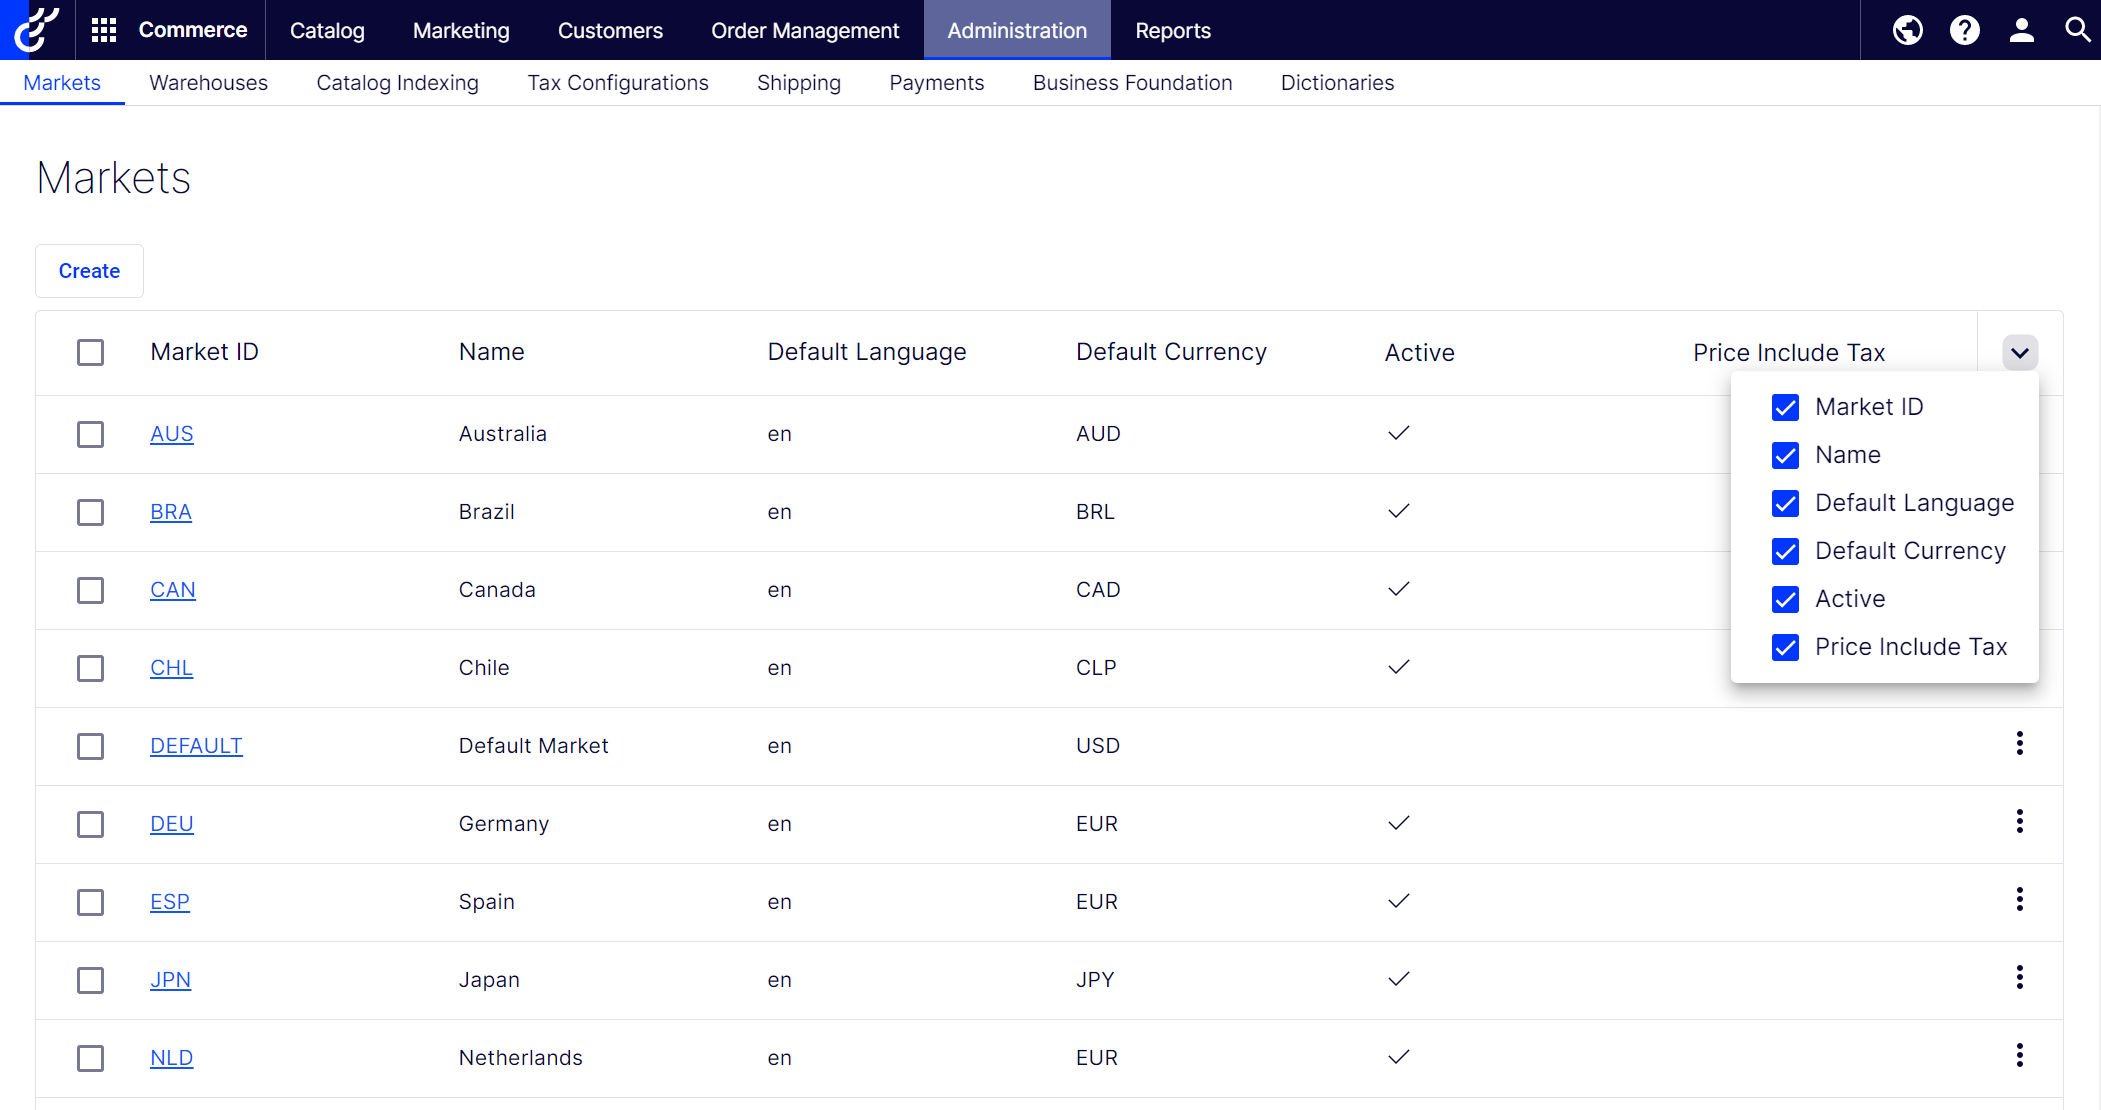This screenshot has height=1110, width=2101.
Task: Click the Create market button
Action: coord(89,271)
